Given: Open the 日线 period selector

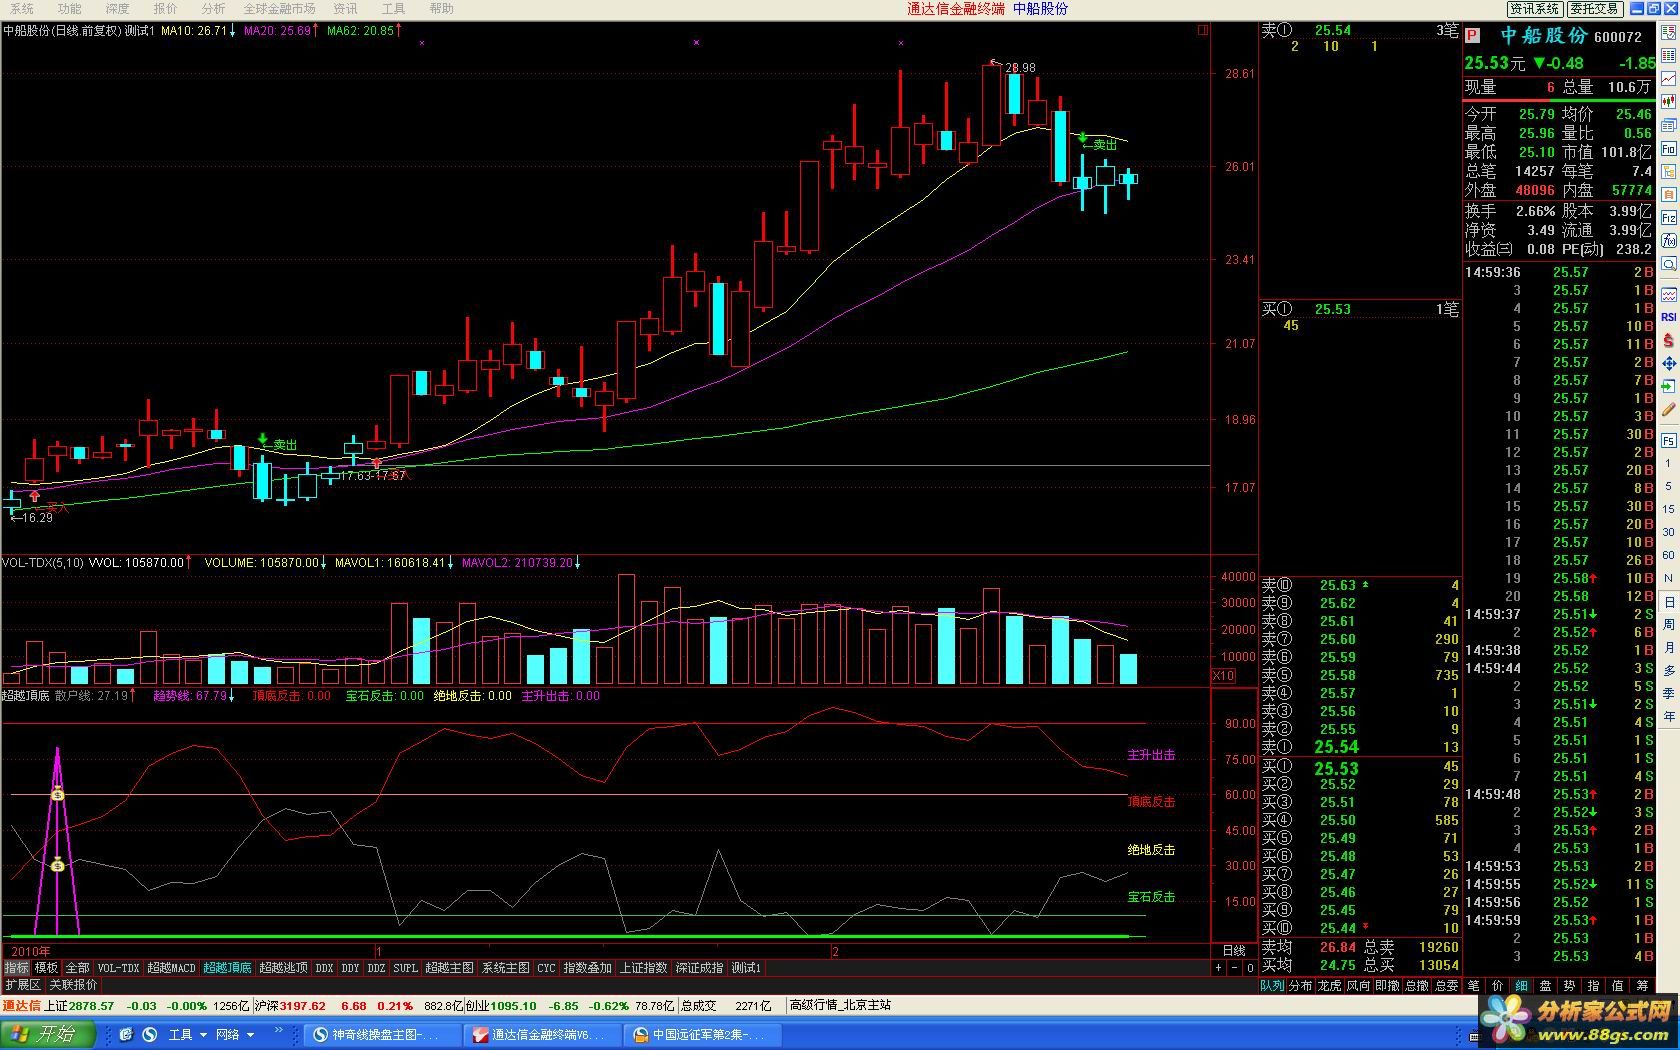Looking at the screenshot, I should [x=1234, y=951].
